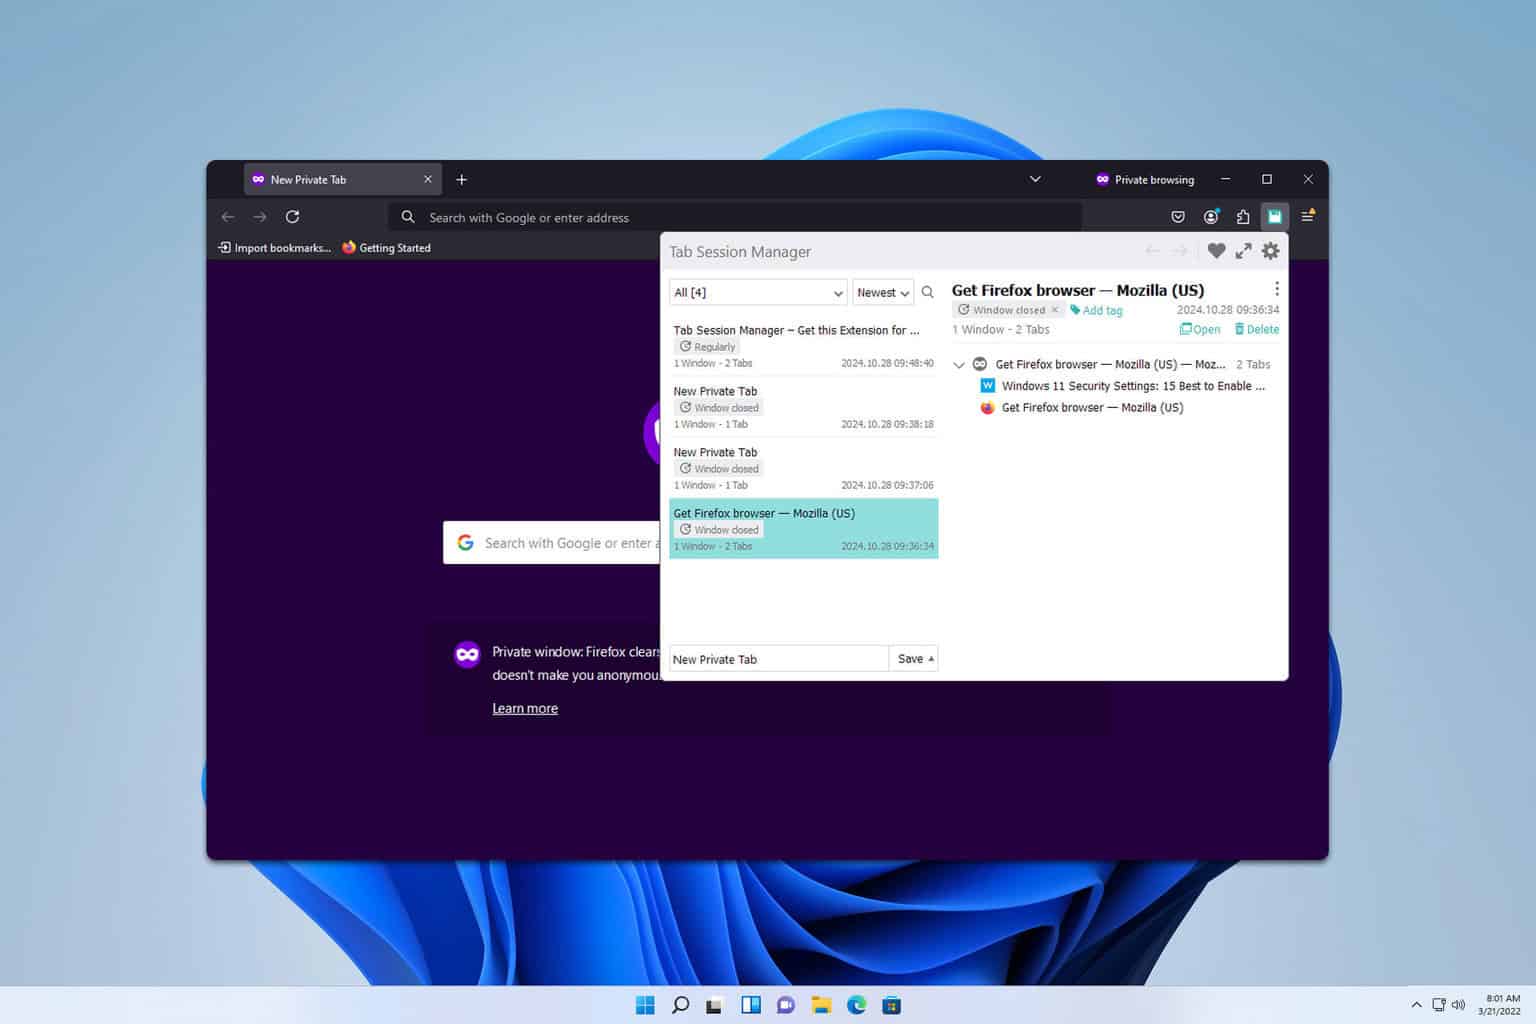Open the Firefox application menu
1536x1024 pixels.
pos(1307,216)
